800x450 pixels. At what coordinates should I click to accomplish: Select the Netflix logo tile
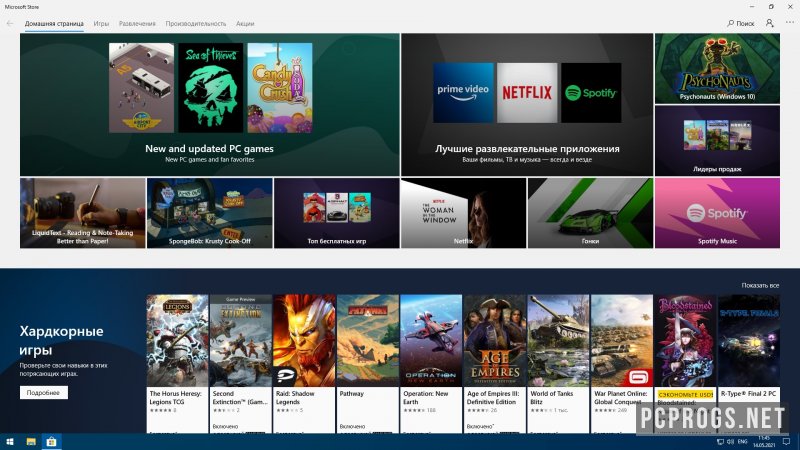(x=527, y=93)
